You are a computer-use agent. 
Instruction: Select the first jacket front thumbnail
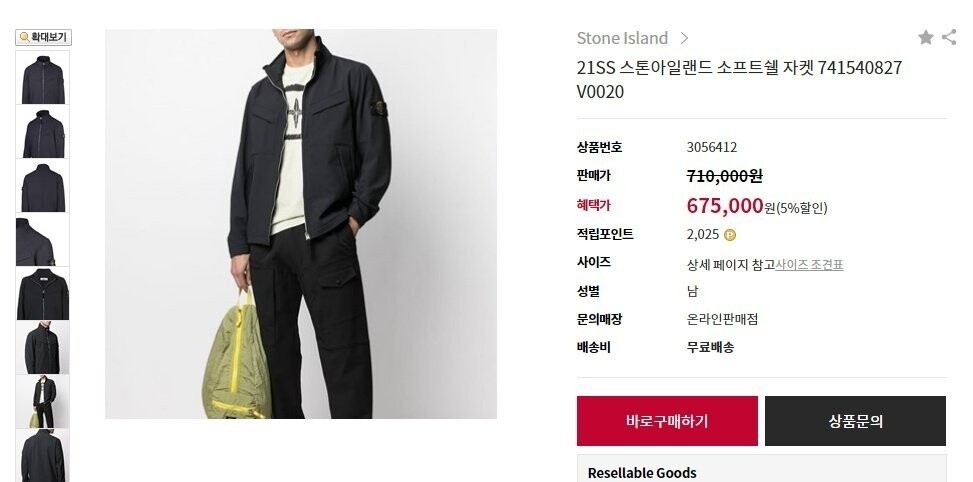pos(43,78)
